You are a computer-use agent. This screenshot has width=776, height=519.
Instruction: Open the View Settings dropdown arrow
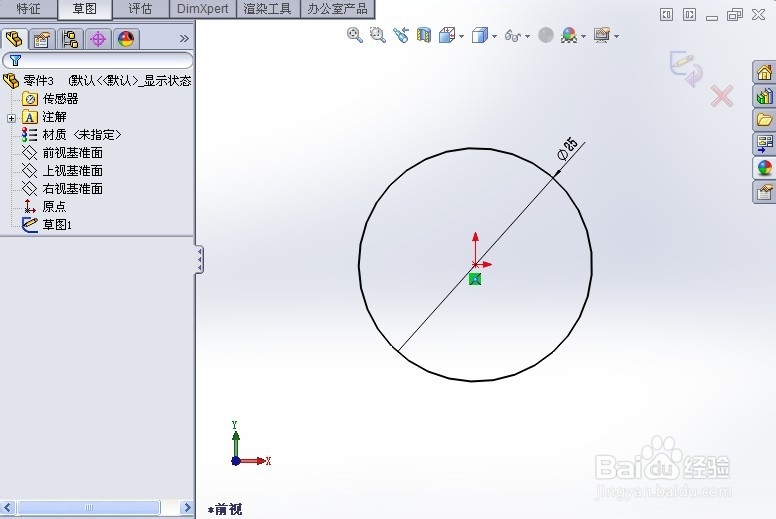click(616, 37)
